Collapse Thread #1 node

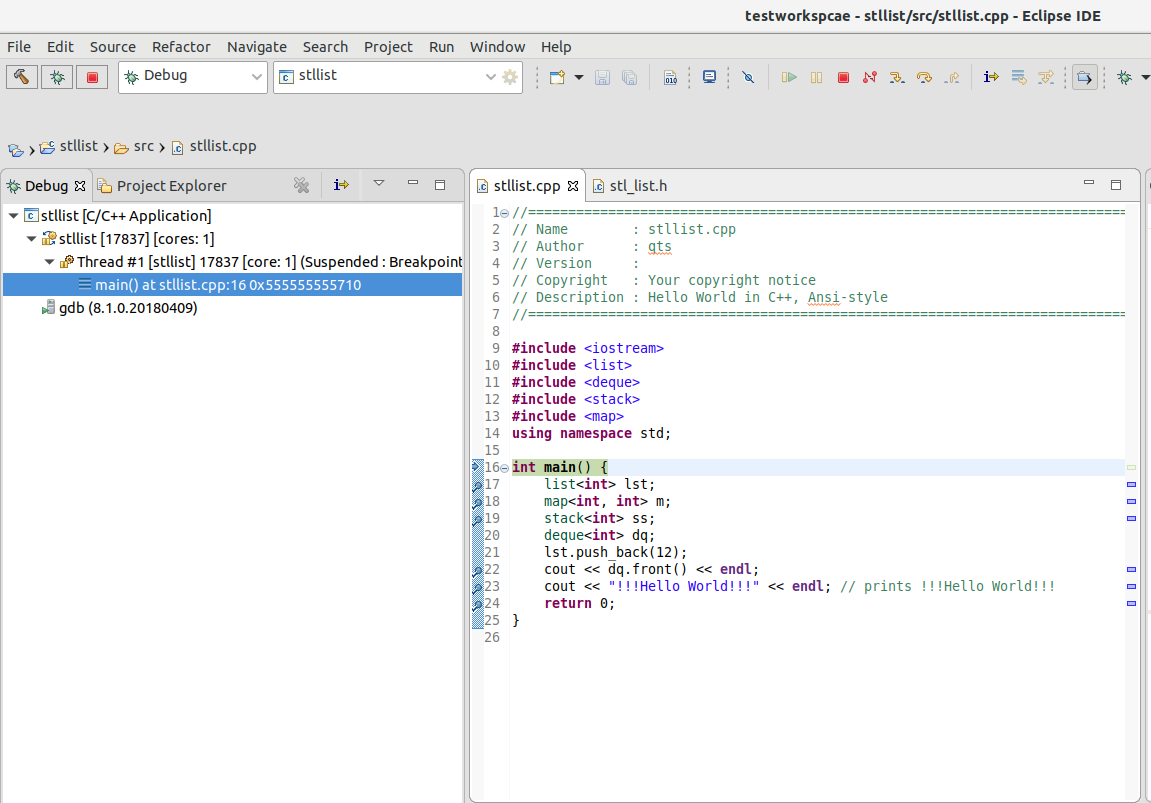[49, 261]
